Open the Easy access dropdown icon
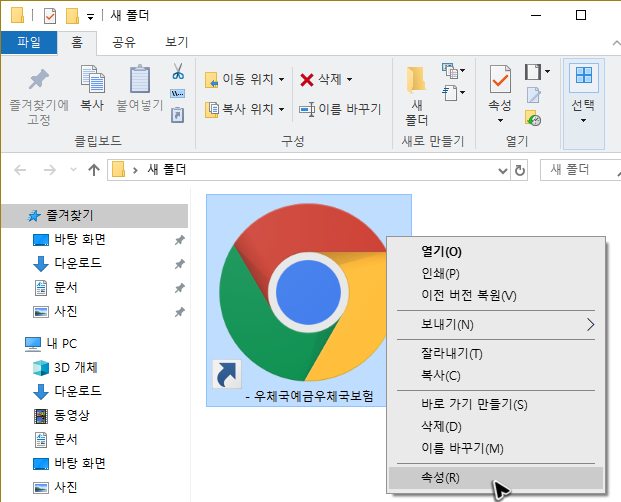 coord(453,93)
